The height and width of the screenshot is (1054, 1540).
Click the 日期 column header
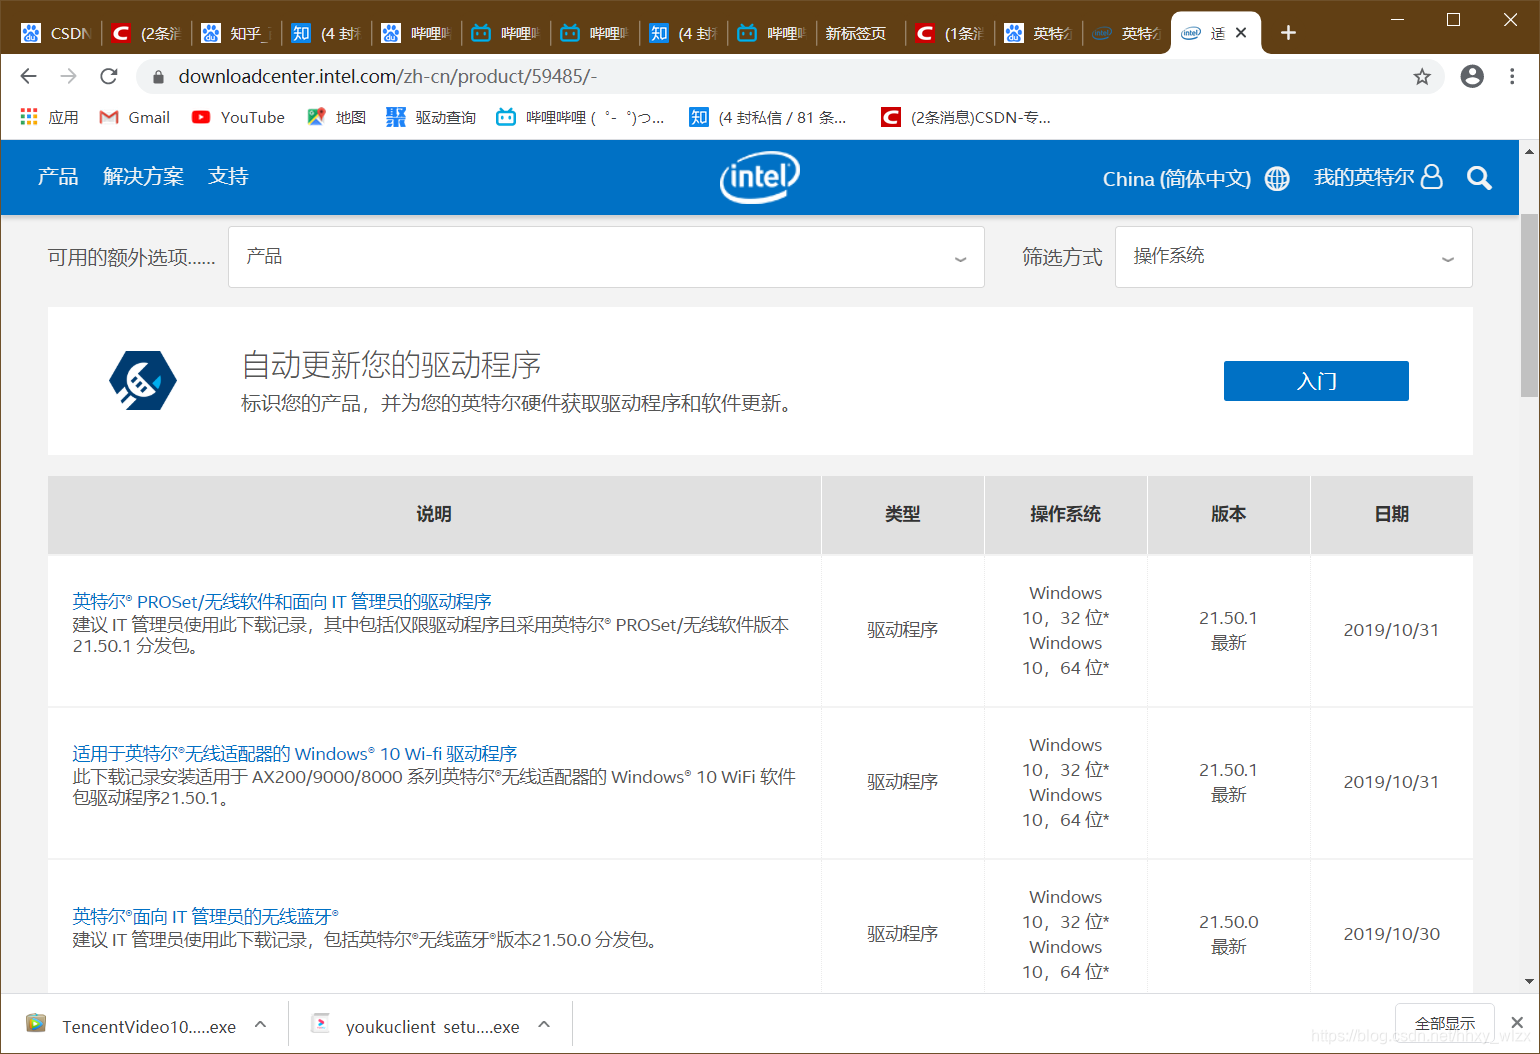coord(1391,514)
